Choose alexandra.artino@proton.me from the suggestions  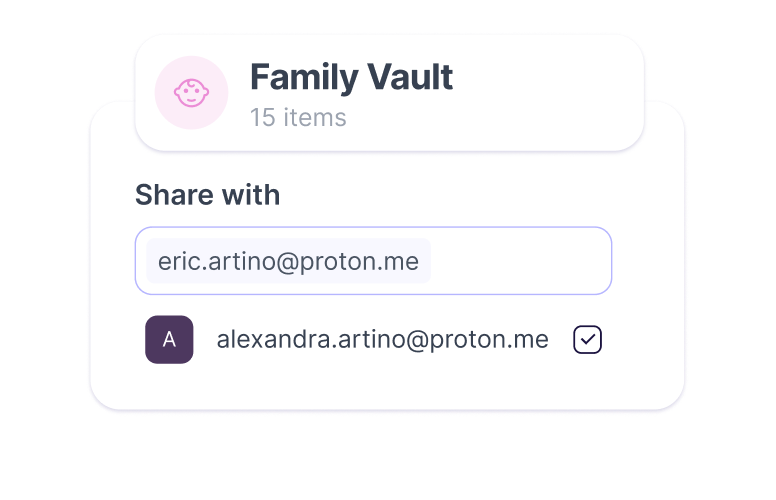coord(382,340)
